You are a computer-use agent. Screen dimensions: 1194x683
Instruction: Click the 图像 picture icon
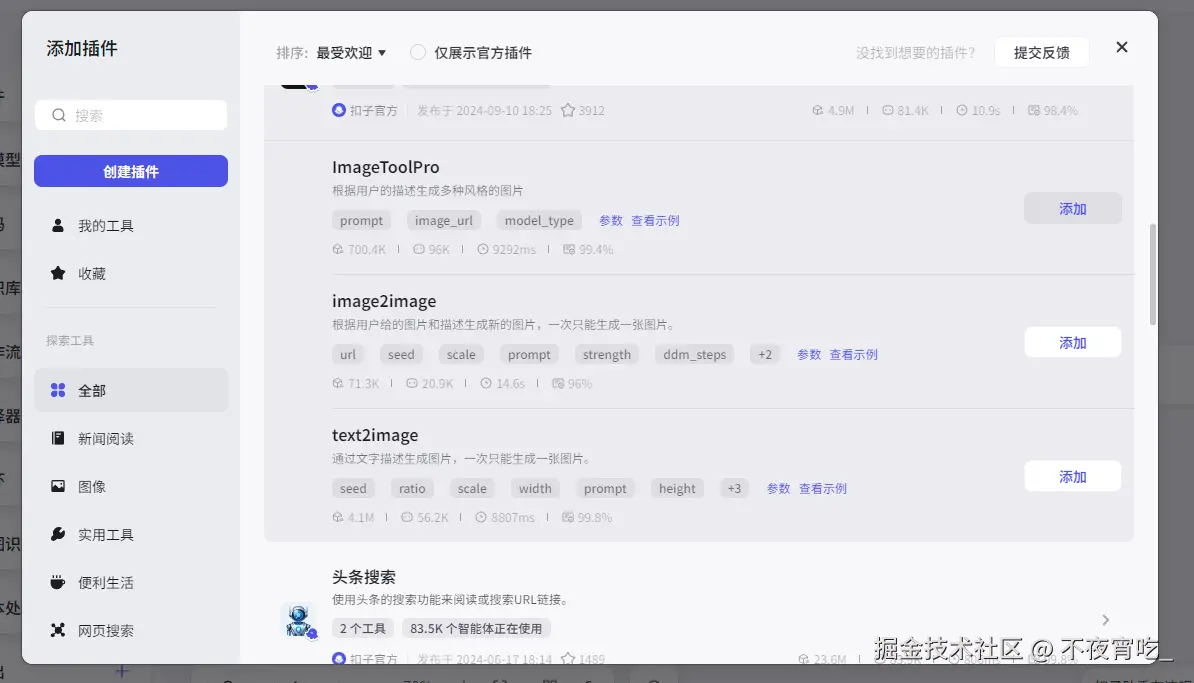(58, 486)
